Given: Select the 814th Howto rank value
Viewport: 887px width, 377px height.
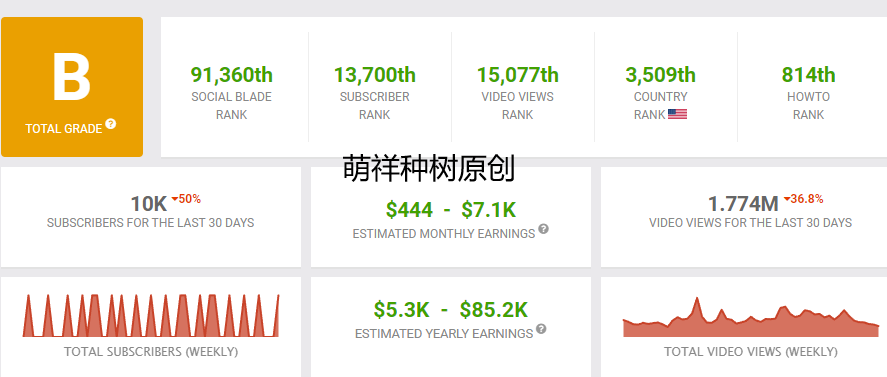Looking at the screenshot, I should (x=808, y=75).
